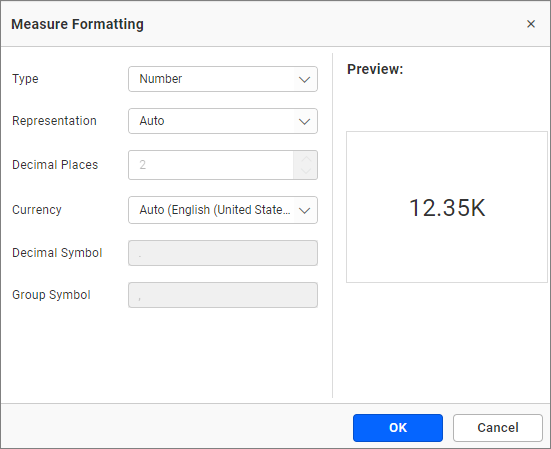Image resolution: width=551 pixels, height=449 pixels.
Task: Click the Preview: heading
Action: [375, 69]
